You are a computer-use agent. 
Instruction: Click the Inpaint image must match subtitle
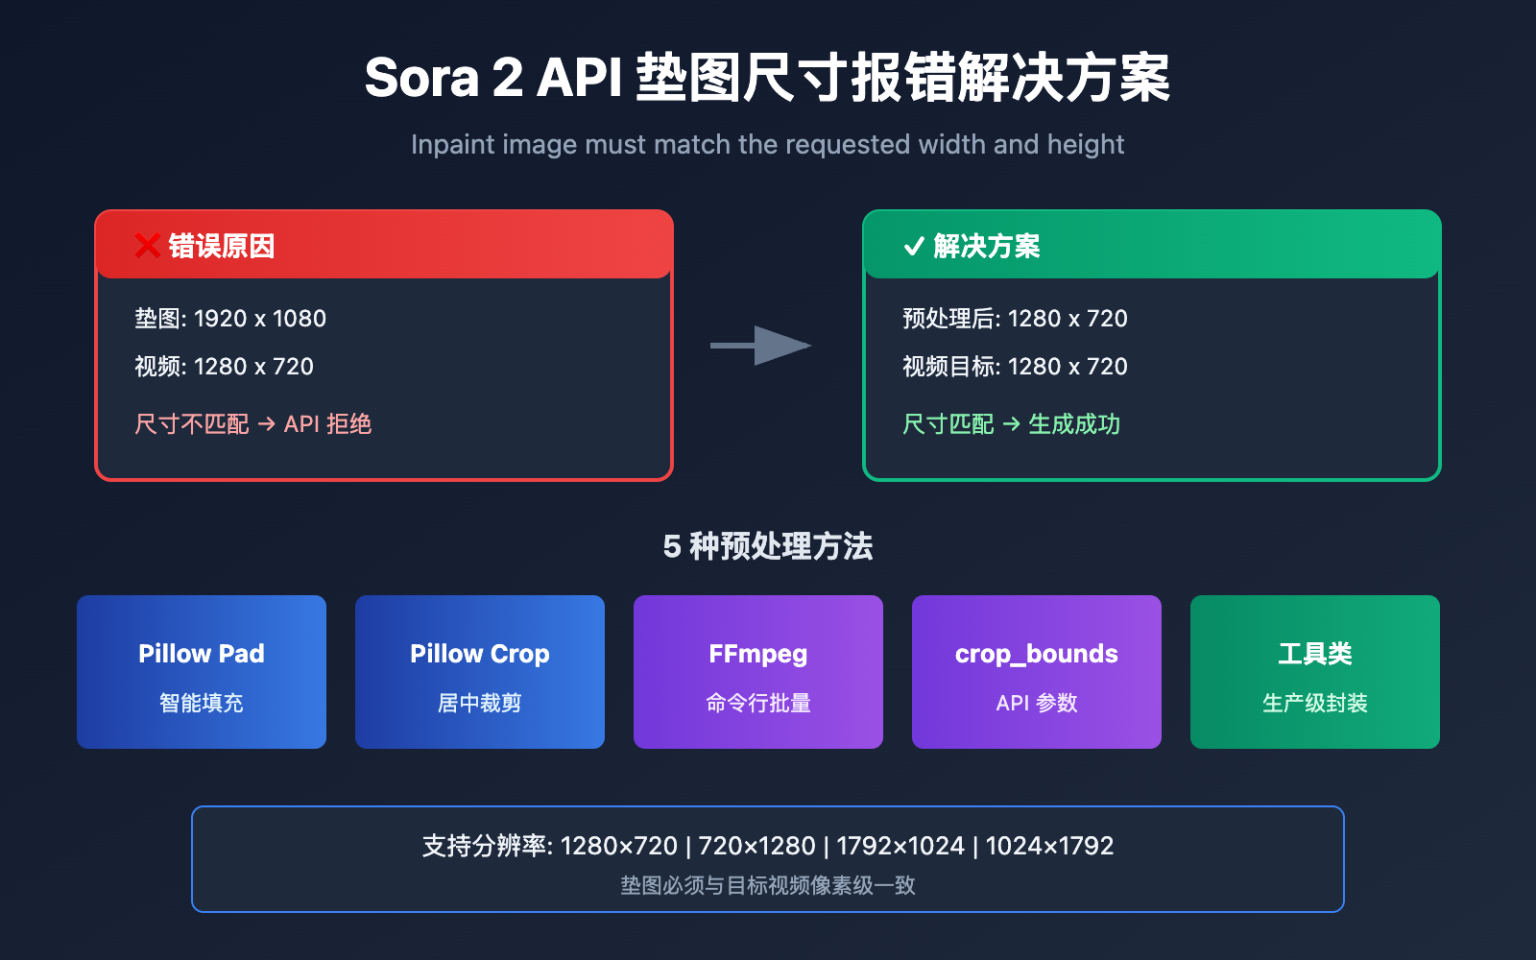[768, 144]
